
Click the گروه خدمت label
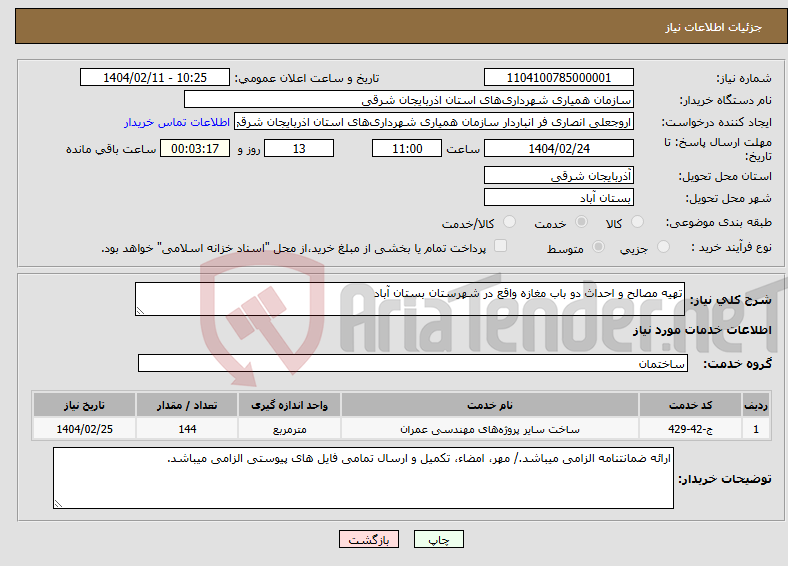(x=737, y=363)
